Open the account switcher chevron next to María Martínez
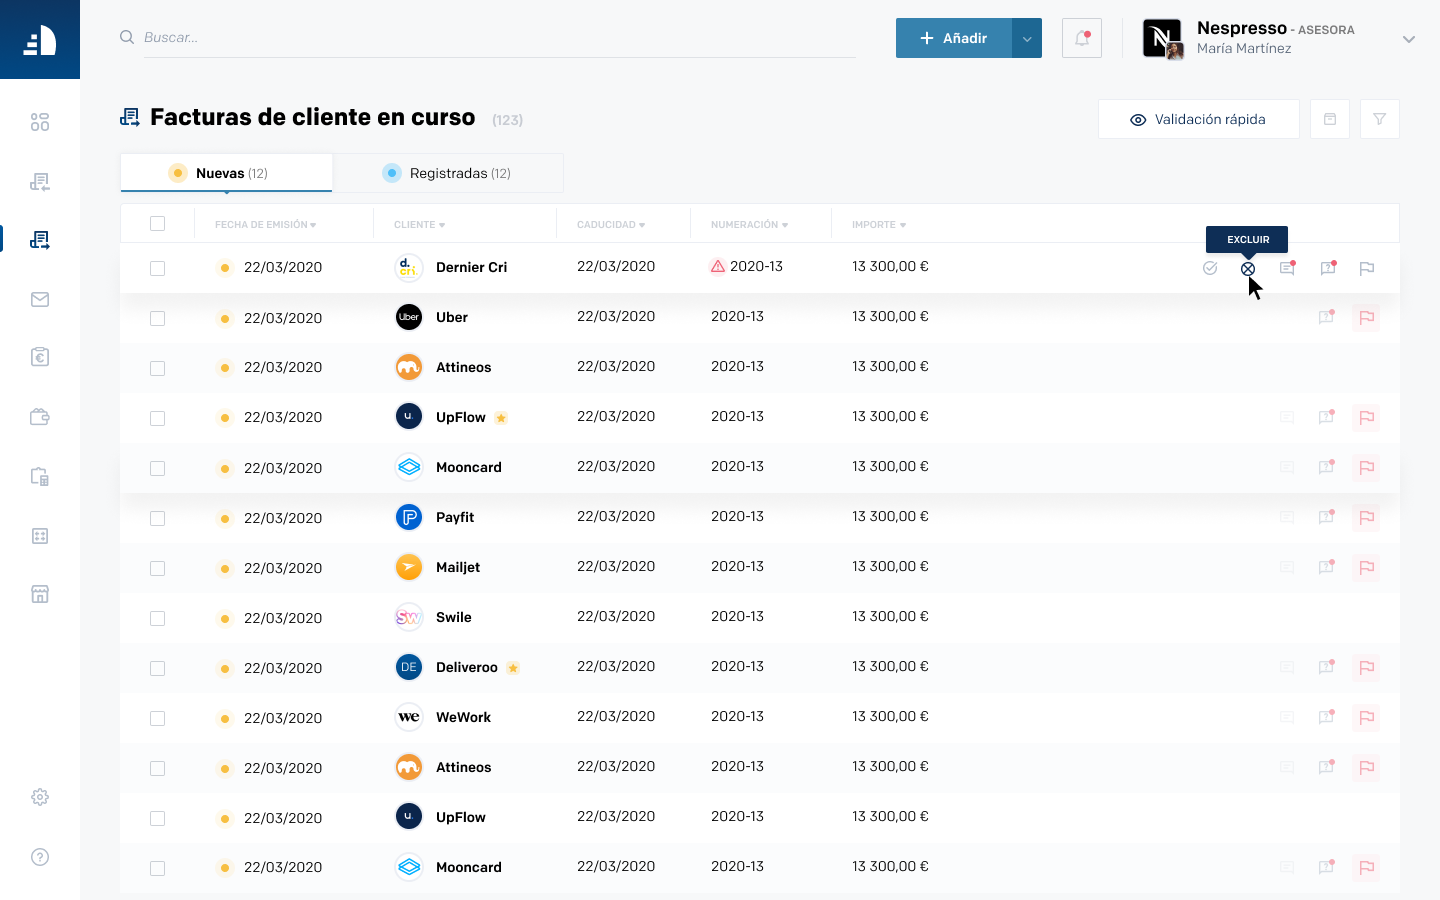Image resolution: width=1440 pixels, height=900 pixels. click(x=1408, y=38)
